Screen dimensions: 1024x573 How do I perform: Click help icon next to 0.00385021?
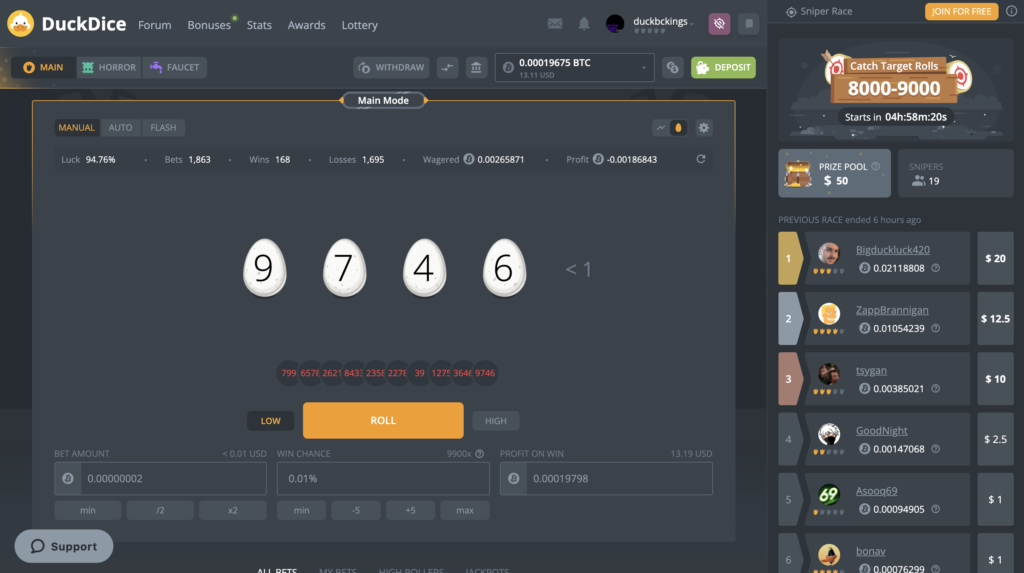coord(935,388)
